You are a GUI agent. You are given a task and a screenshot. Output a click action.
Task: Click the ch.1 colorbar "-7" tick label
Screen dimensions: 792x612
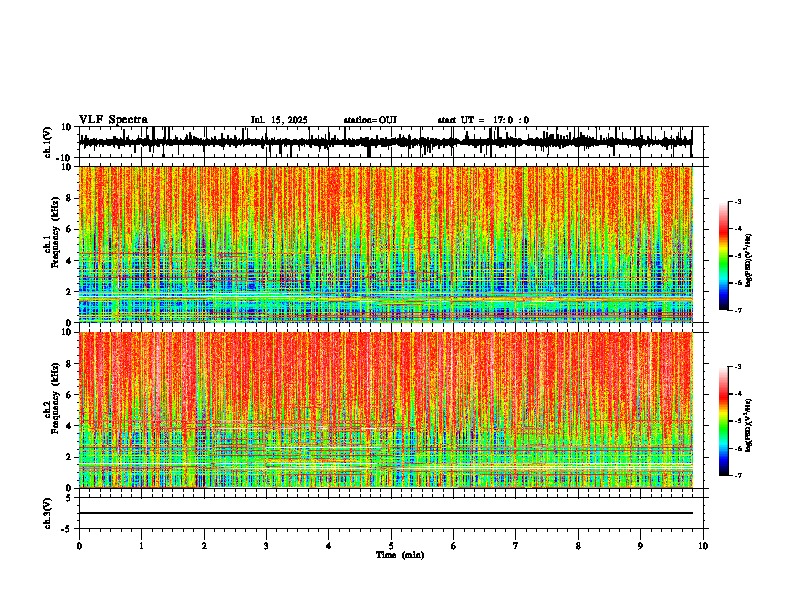[x=738, y=310]
